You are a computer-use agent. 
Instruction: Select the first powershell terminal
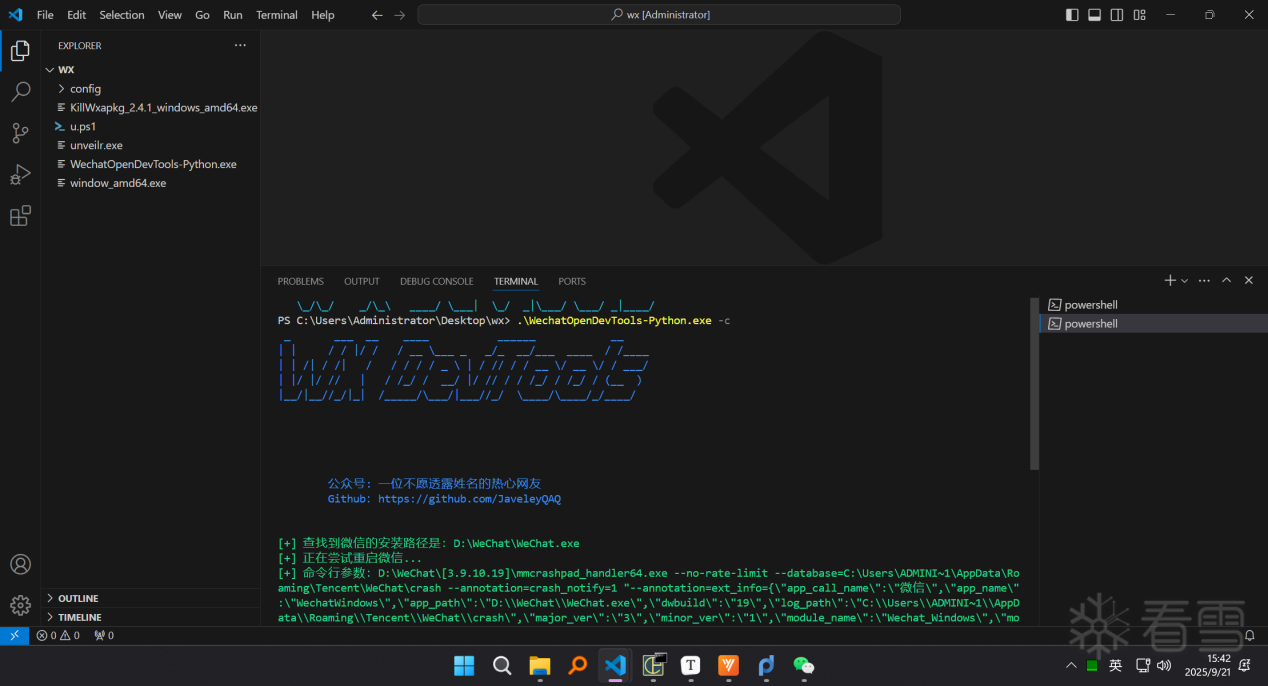point(1154,305)
